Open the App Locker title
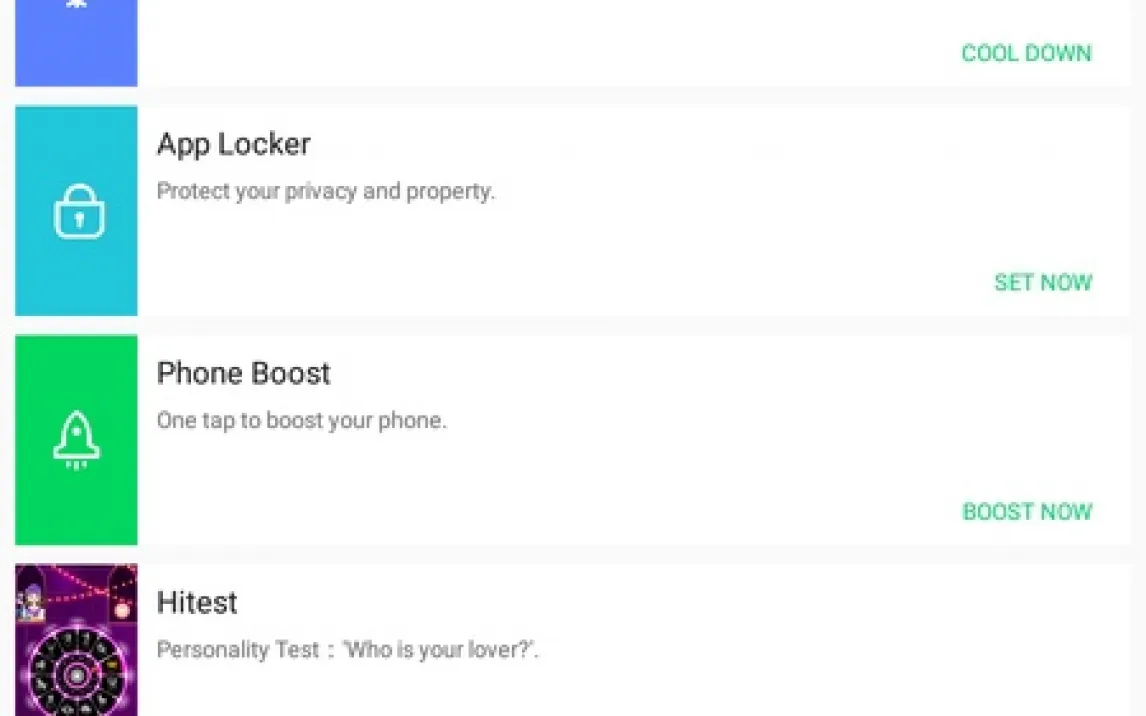Image resolution: width=1146 pixels, height=716 pixels. point(233,144)
